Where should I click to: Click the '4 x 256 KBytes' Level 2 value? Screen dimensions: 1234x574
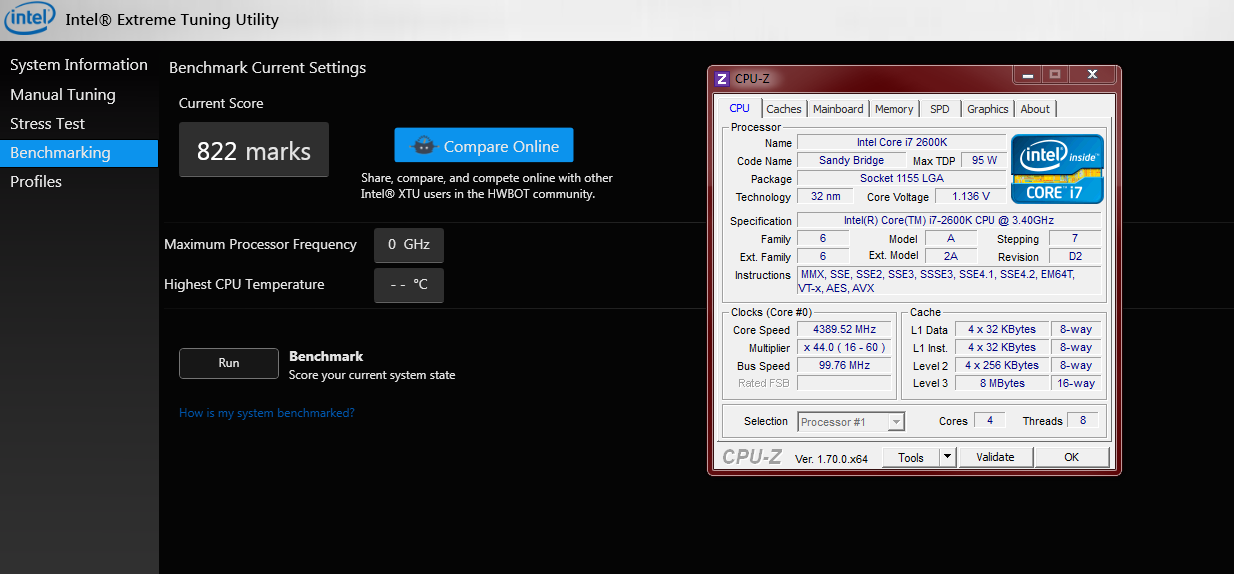1003,365
